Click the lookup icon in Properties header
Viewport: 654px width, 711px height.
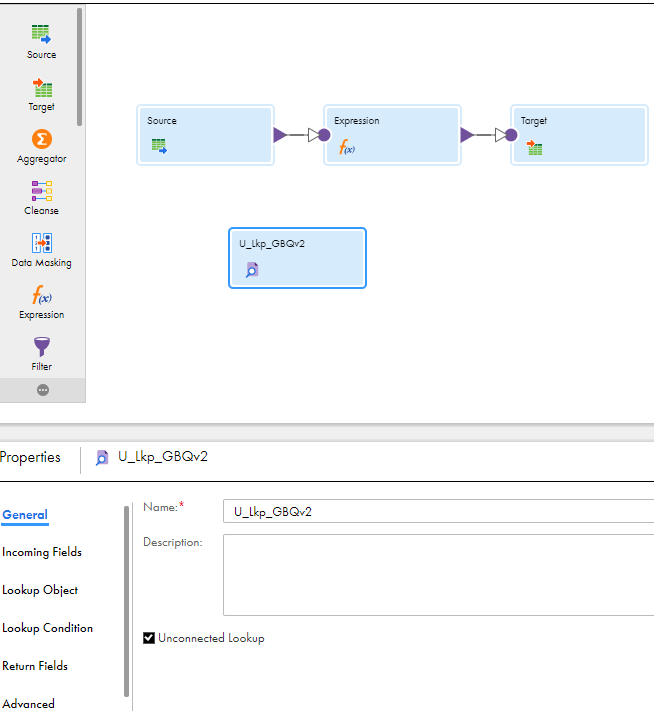(102, 458)
